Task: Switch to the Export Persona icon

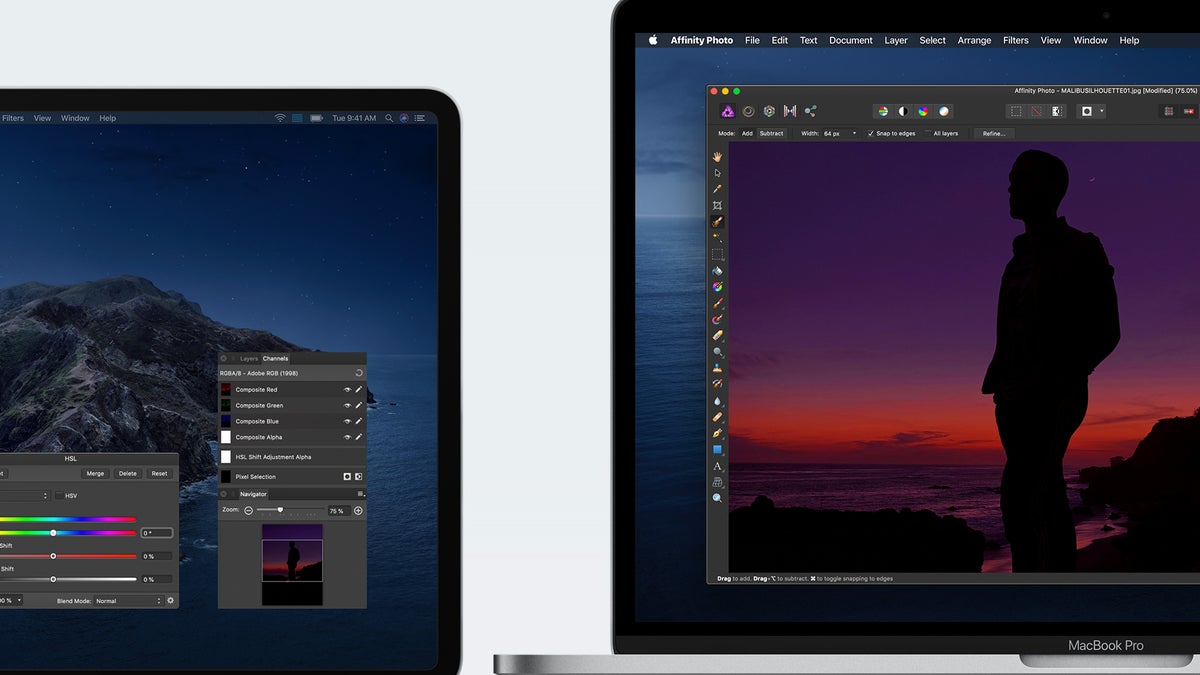Action: point(811,111)
